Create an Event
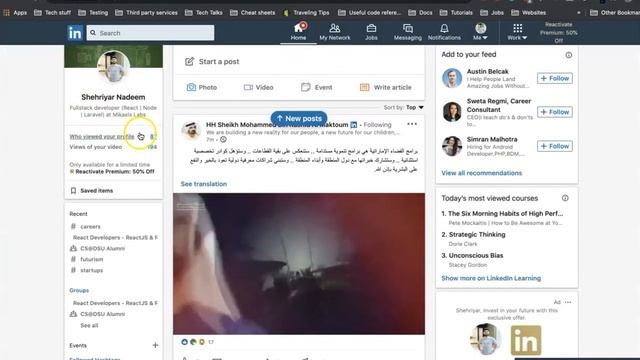This screenshot has height=360, width=640. point(317,87)
